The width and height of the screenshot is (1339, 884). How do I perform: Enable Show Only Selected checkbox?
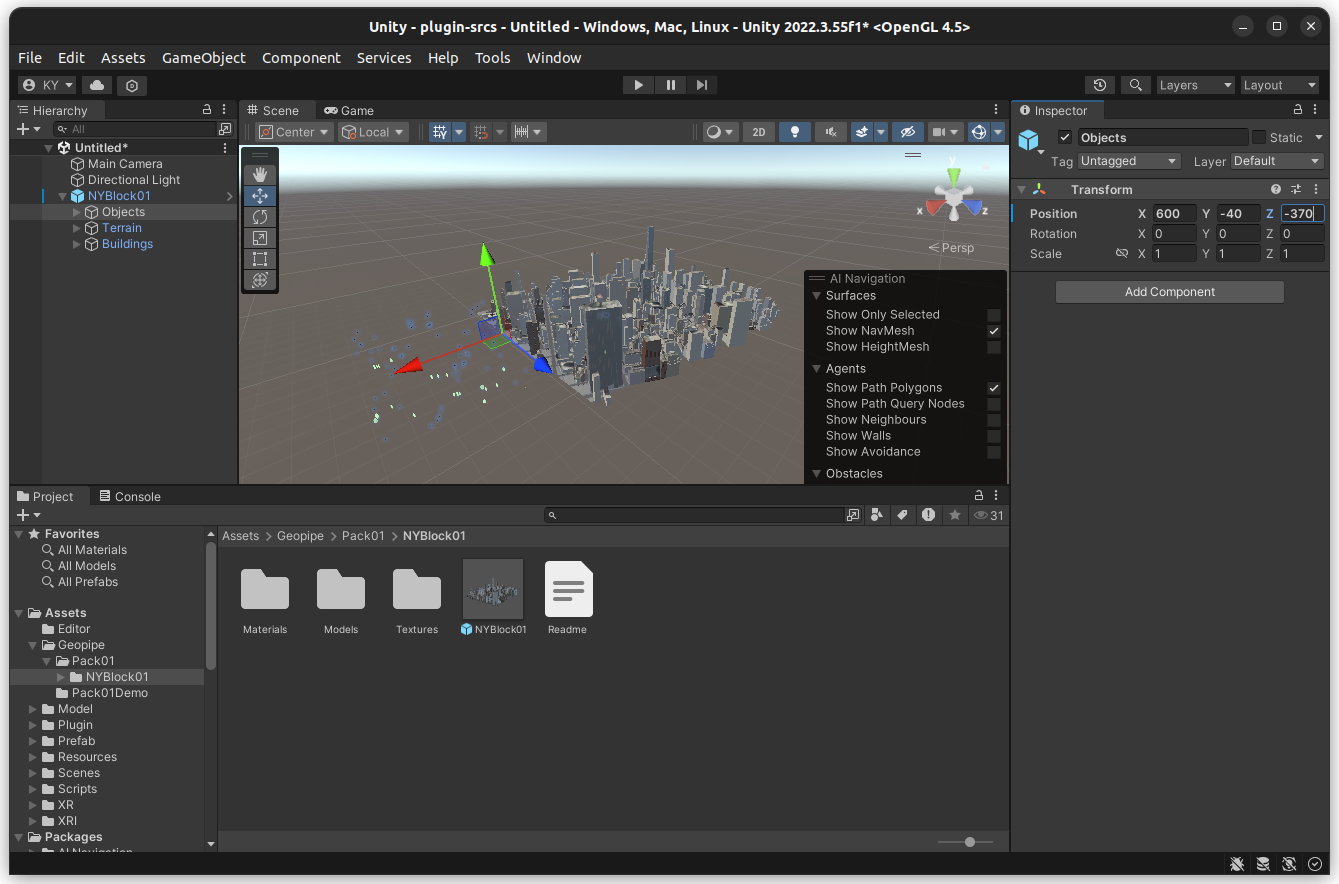click(993, 315)
